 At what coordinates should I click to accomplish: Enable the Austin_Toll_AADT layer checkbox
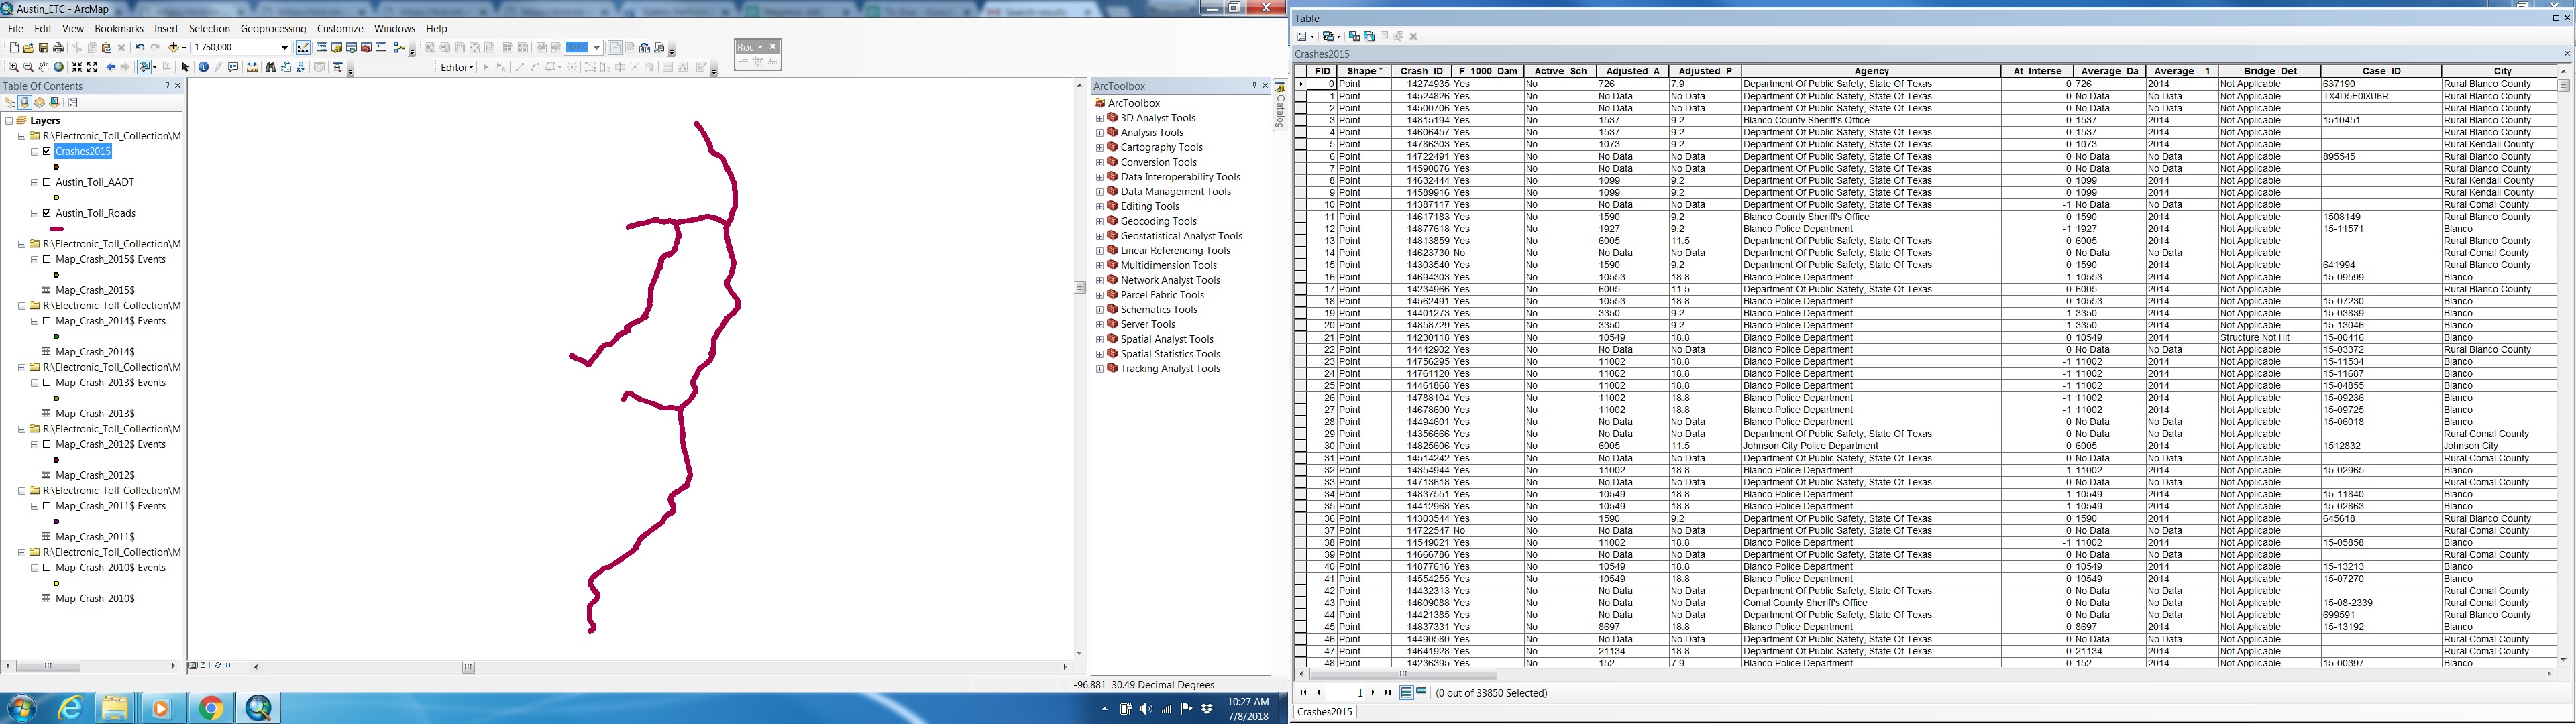pos(47,183)
